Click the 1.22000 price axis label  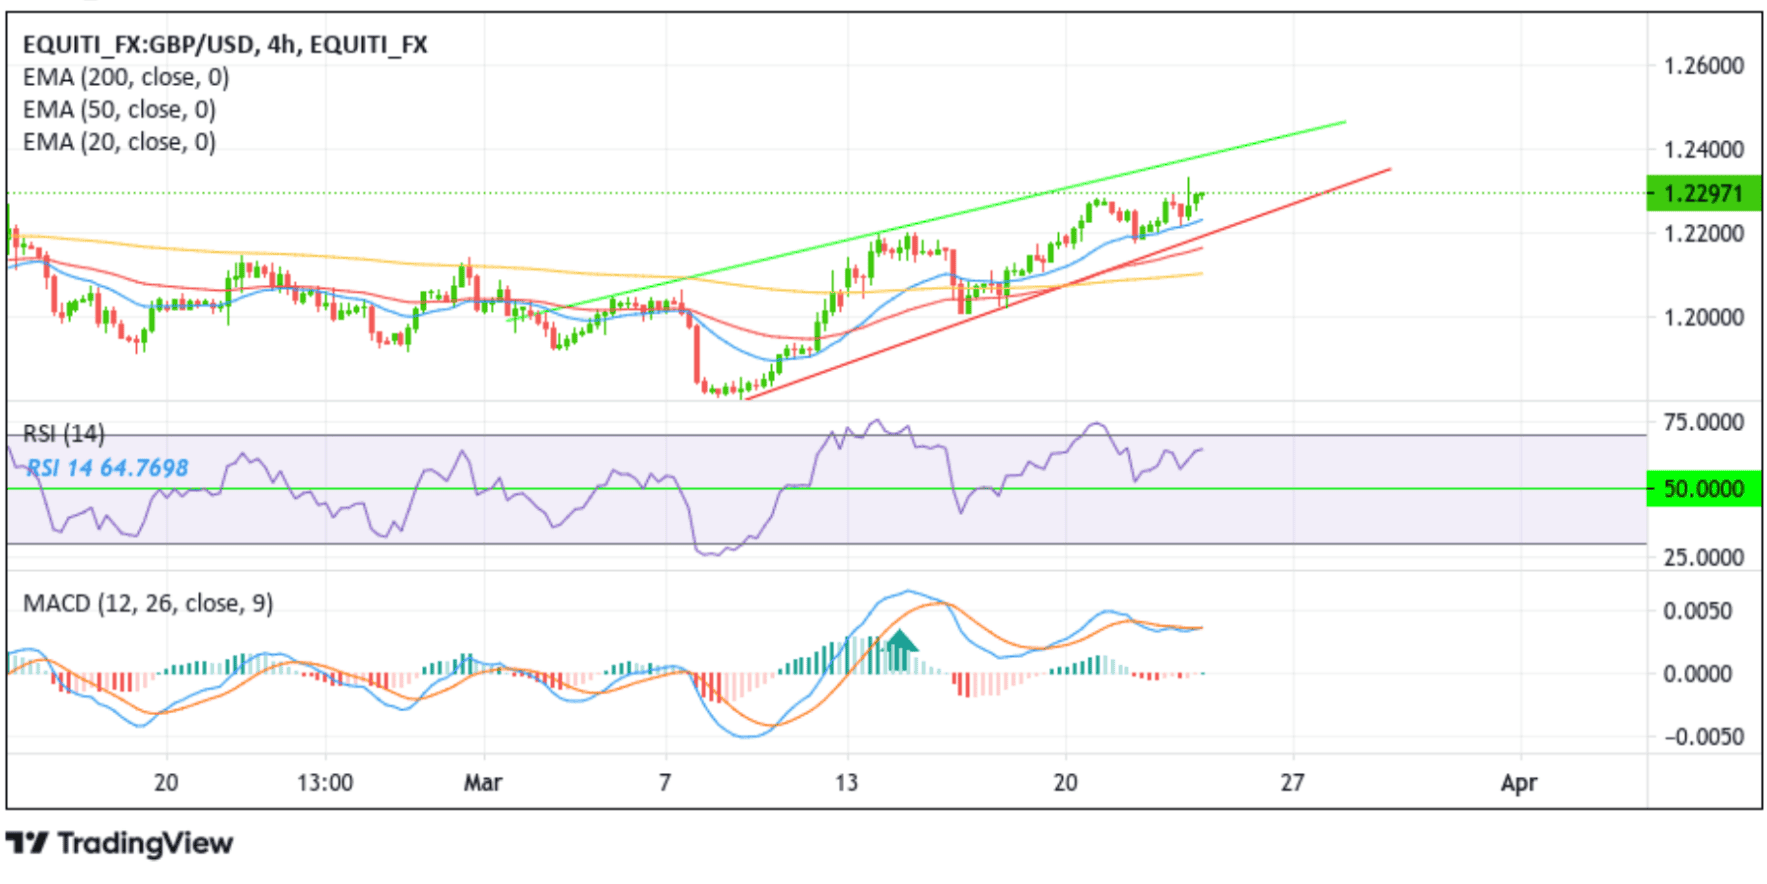tap(1704, 234)
